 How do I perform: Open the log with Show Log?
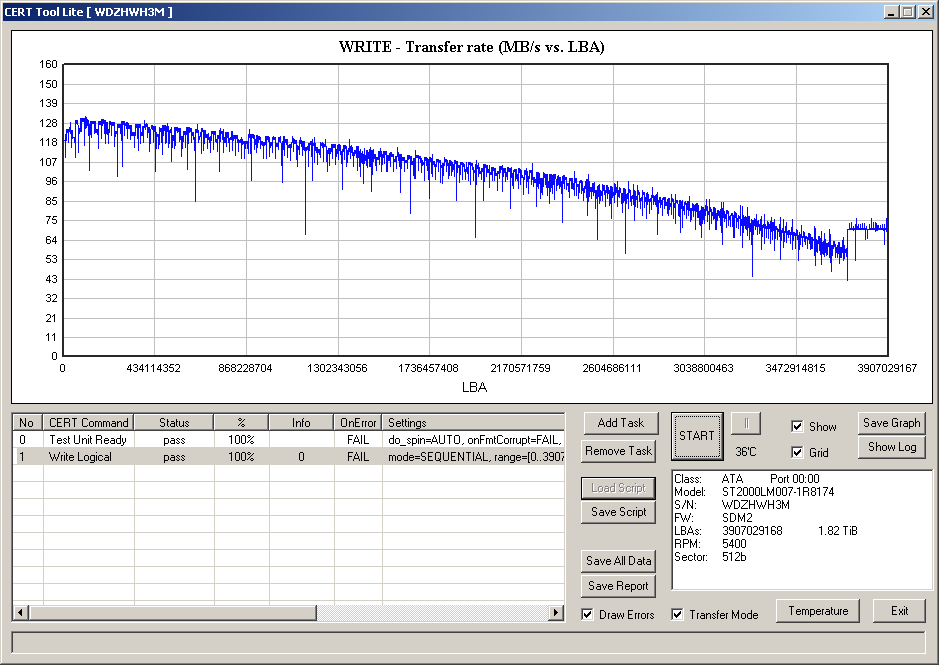(x=892, y=447)
